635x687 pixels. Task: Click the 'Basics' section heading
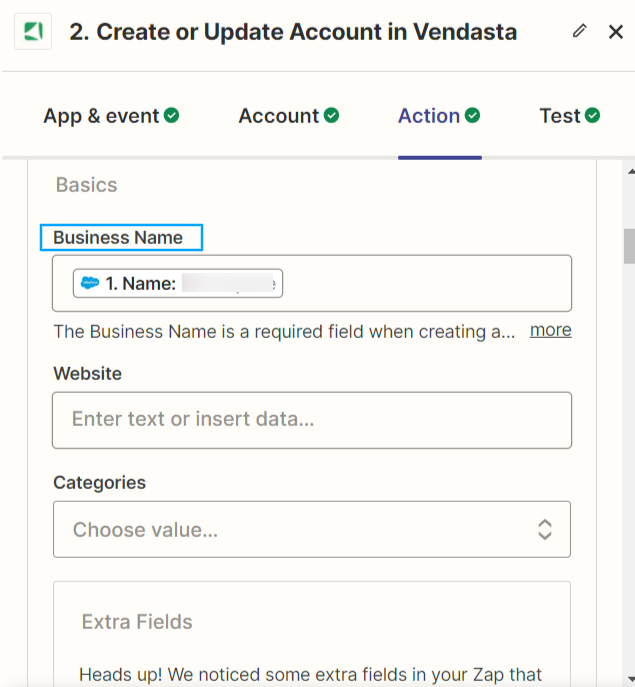point(86,185)
